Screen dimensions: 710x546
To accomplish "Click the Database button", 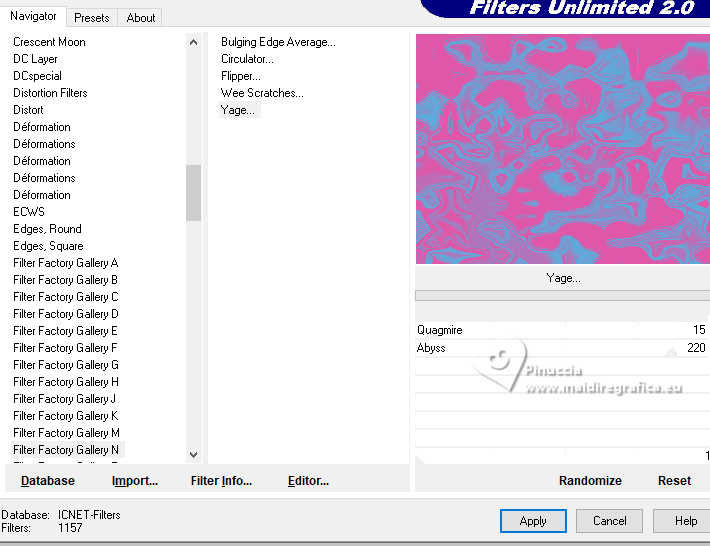I will (x=48, y=481).
